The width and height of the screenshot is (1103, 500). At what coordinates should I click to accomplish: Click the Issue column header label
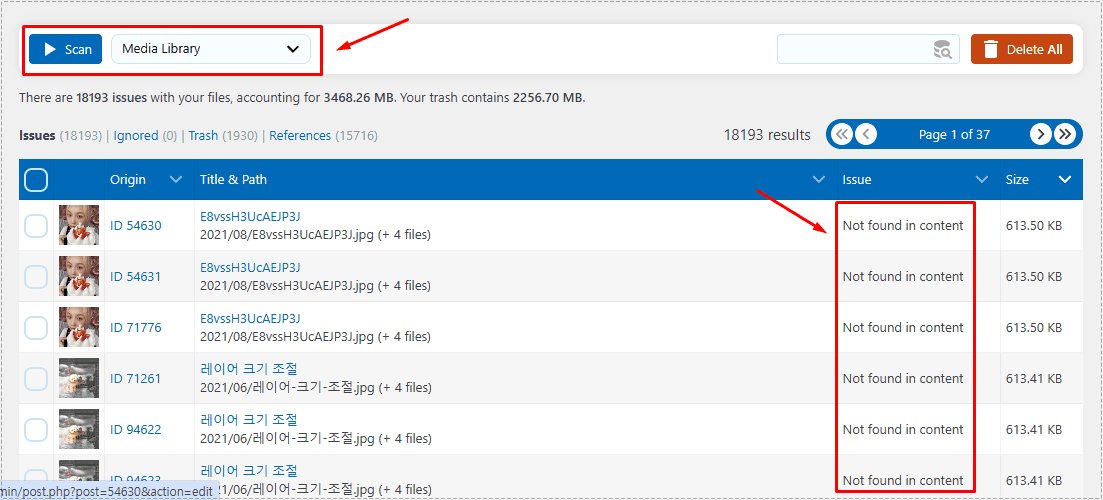click(x=857, y=180)
